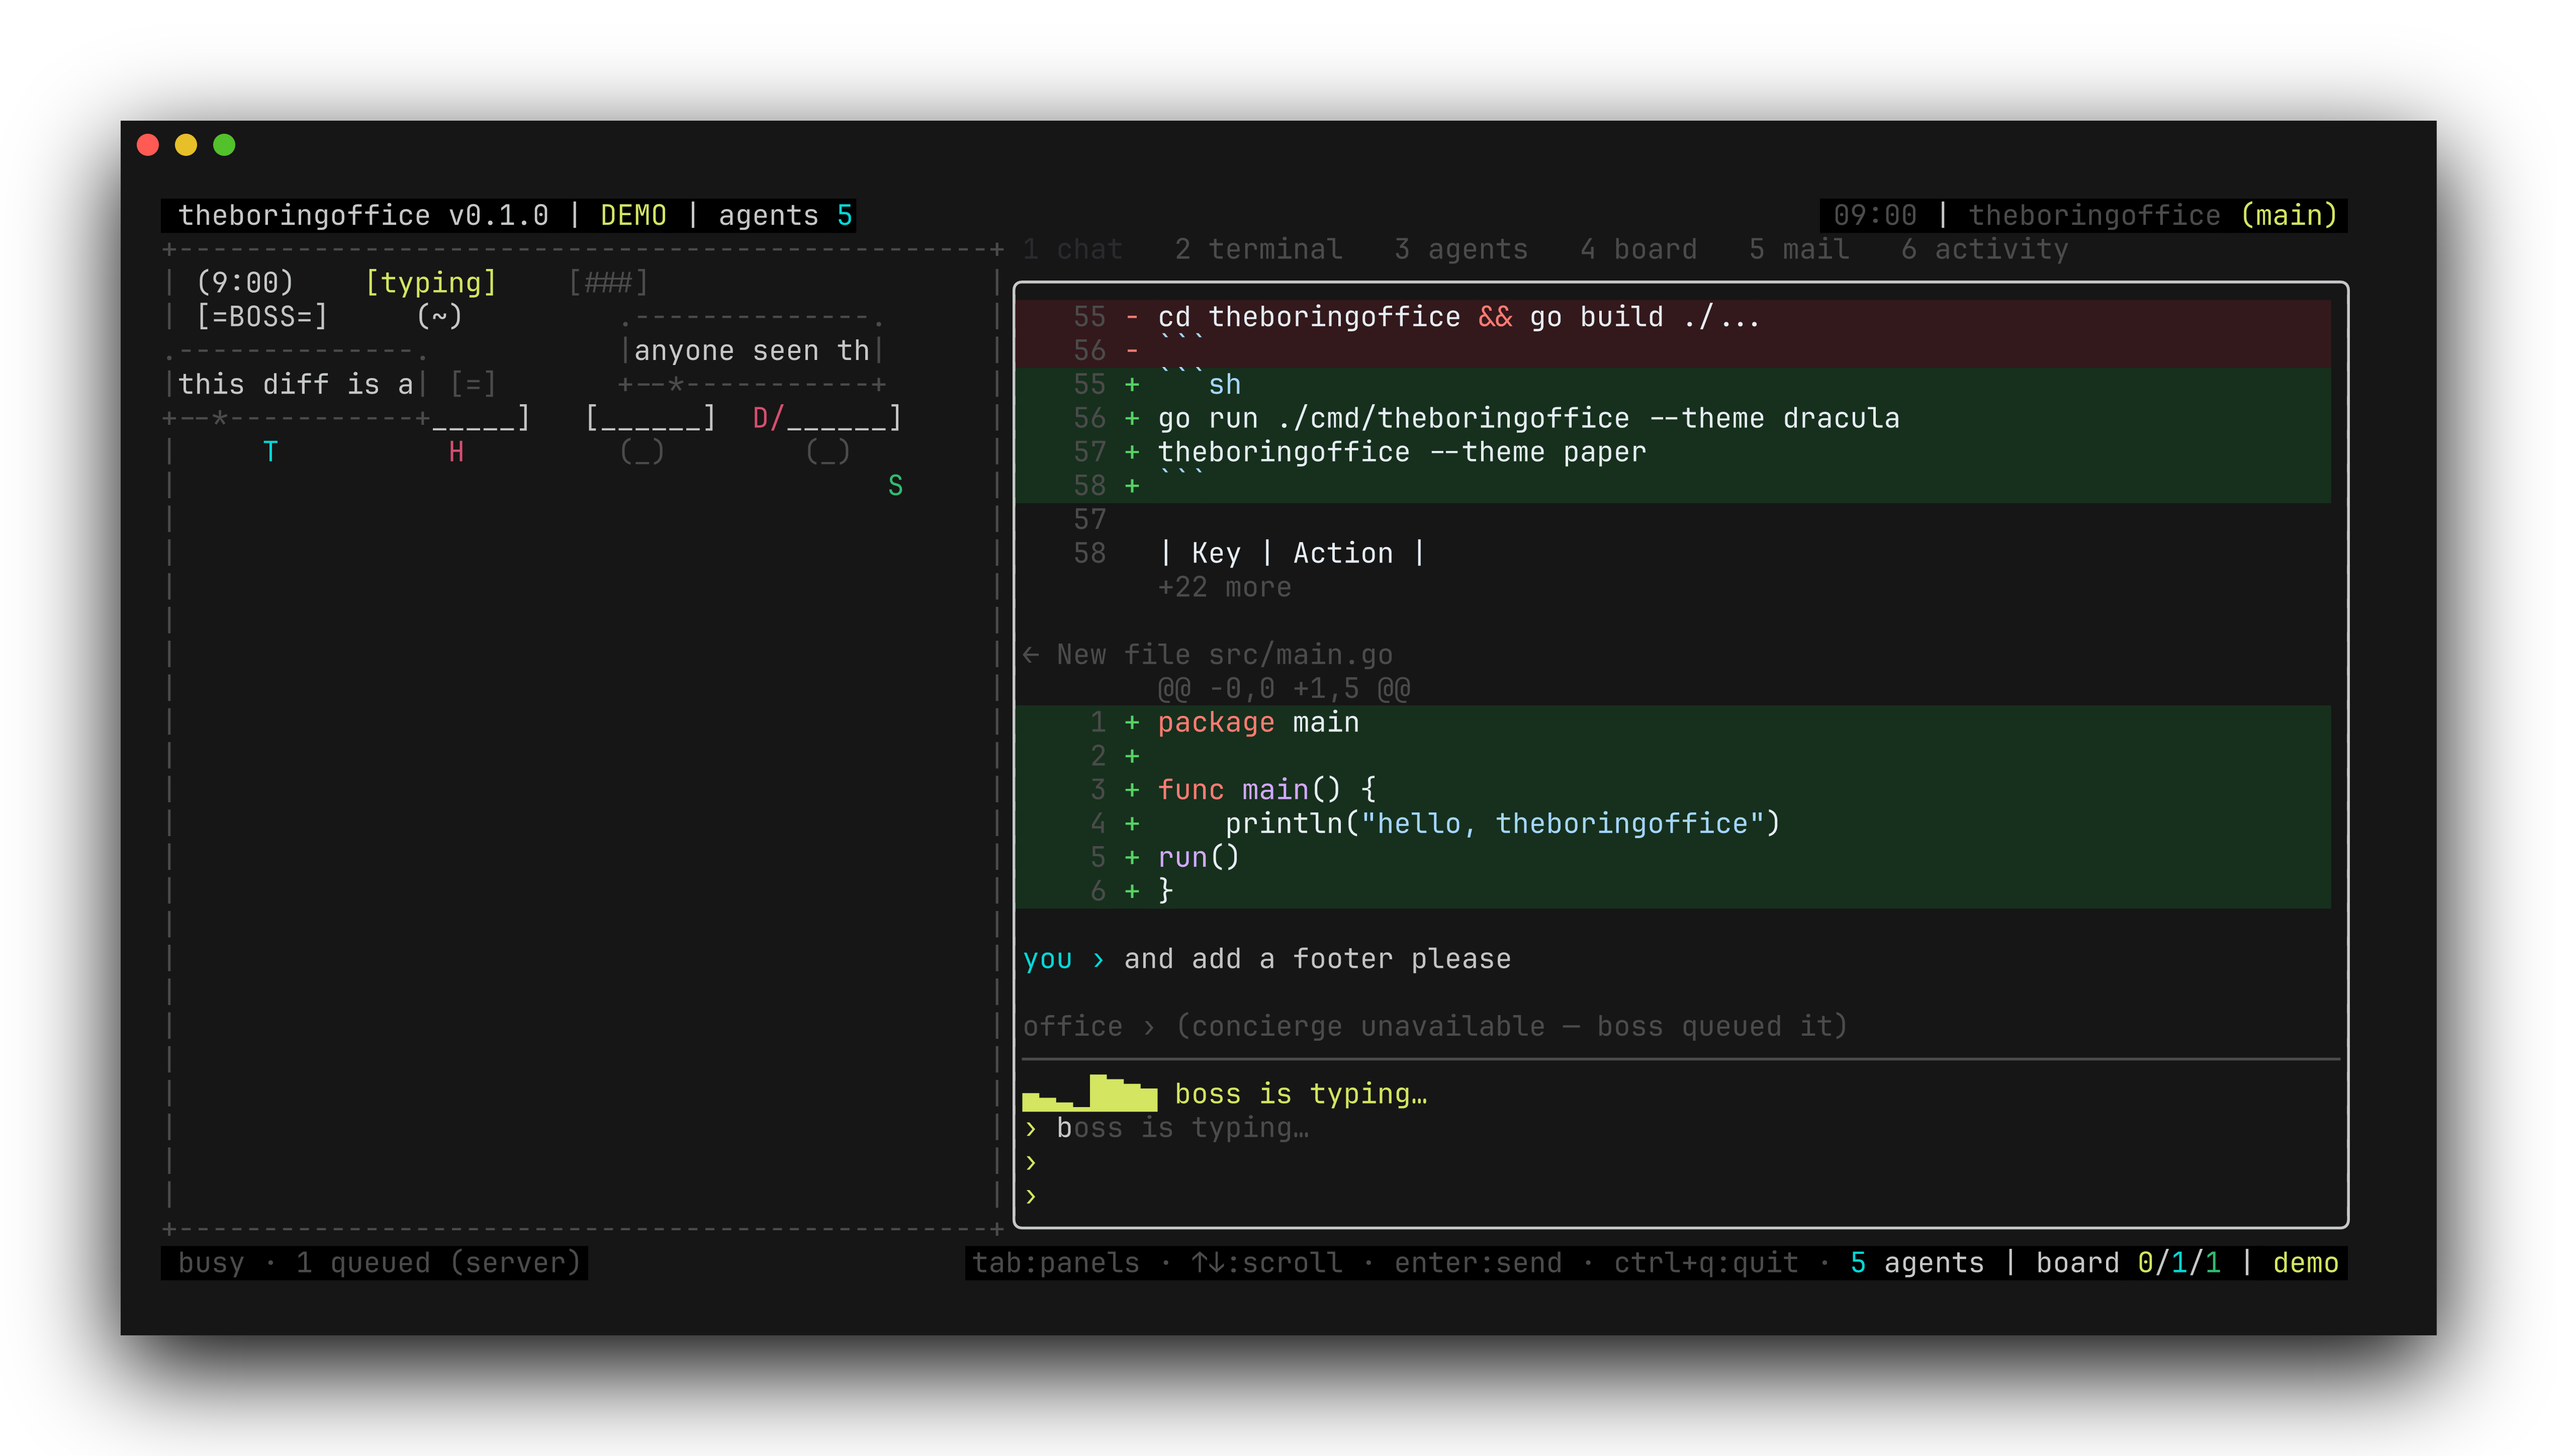This screenshot has height=1456, width=2557.
Task: Open the 2 terminal tab
Action: click(1258, 249)
